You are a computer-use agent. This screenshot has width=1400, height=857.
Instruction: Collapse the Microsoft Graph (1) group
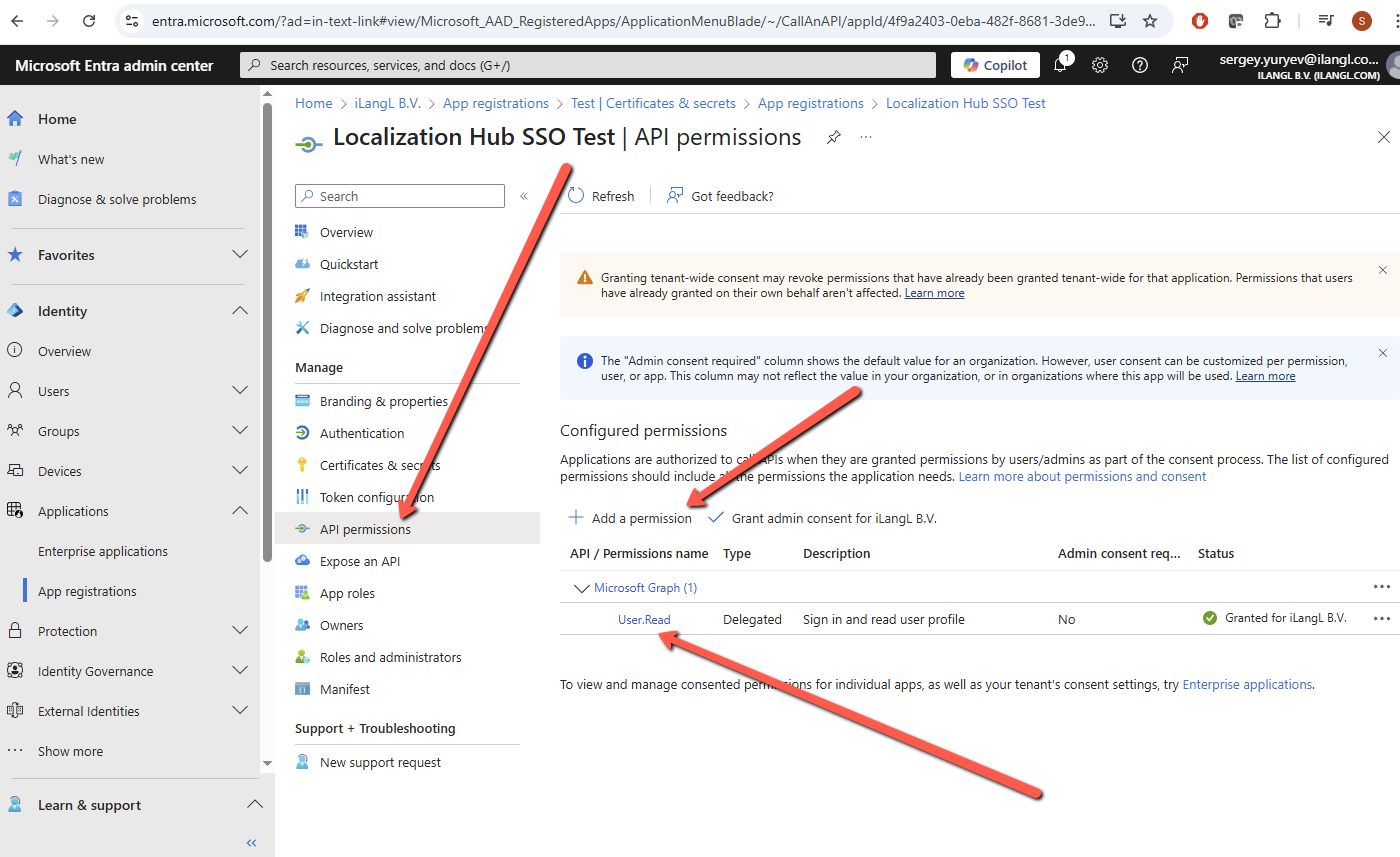[581, 588]
